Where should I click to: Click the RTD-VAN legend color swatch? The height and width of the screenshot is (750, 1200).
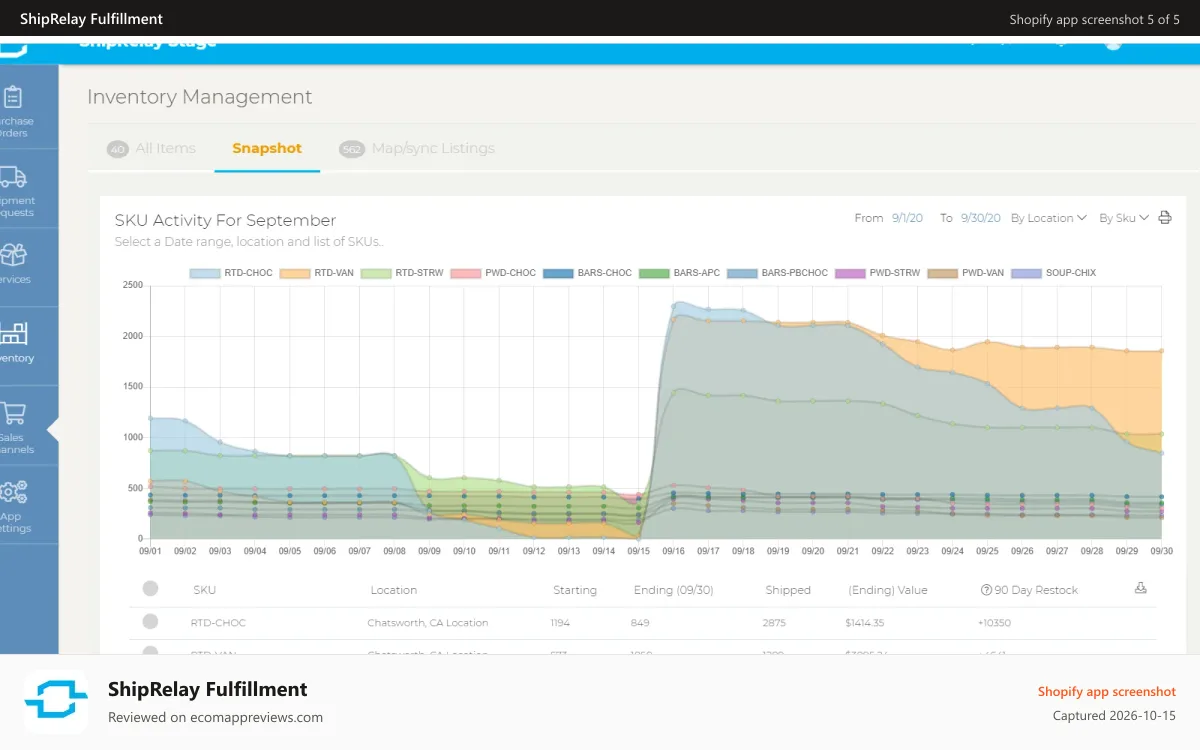click(x=295, y=273)
